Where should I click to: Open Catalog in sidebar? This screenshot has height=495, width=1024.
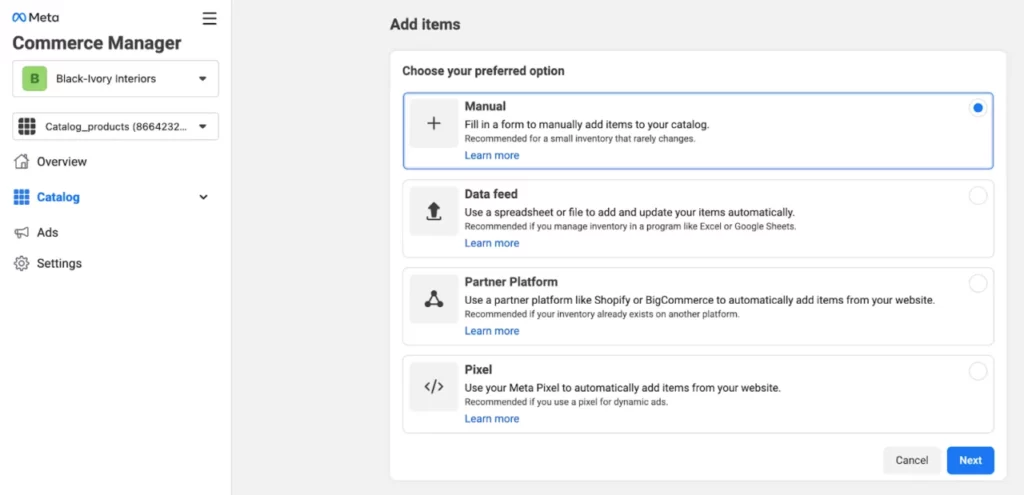(x=58, y=197)
